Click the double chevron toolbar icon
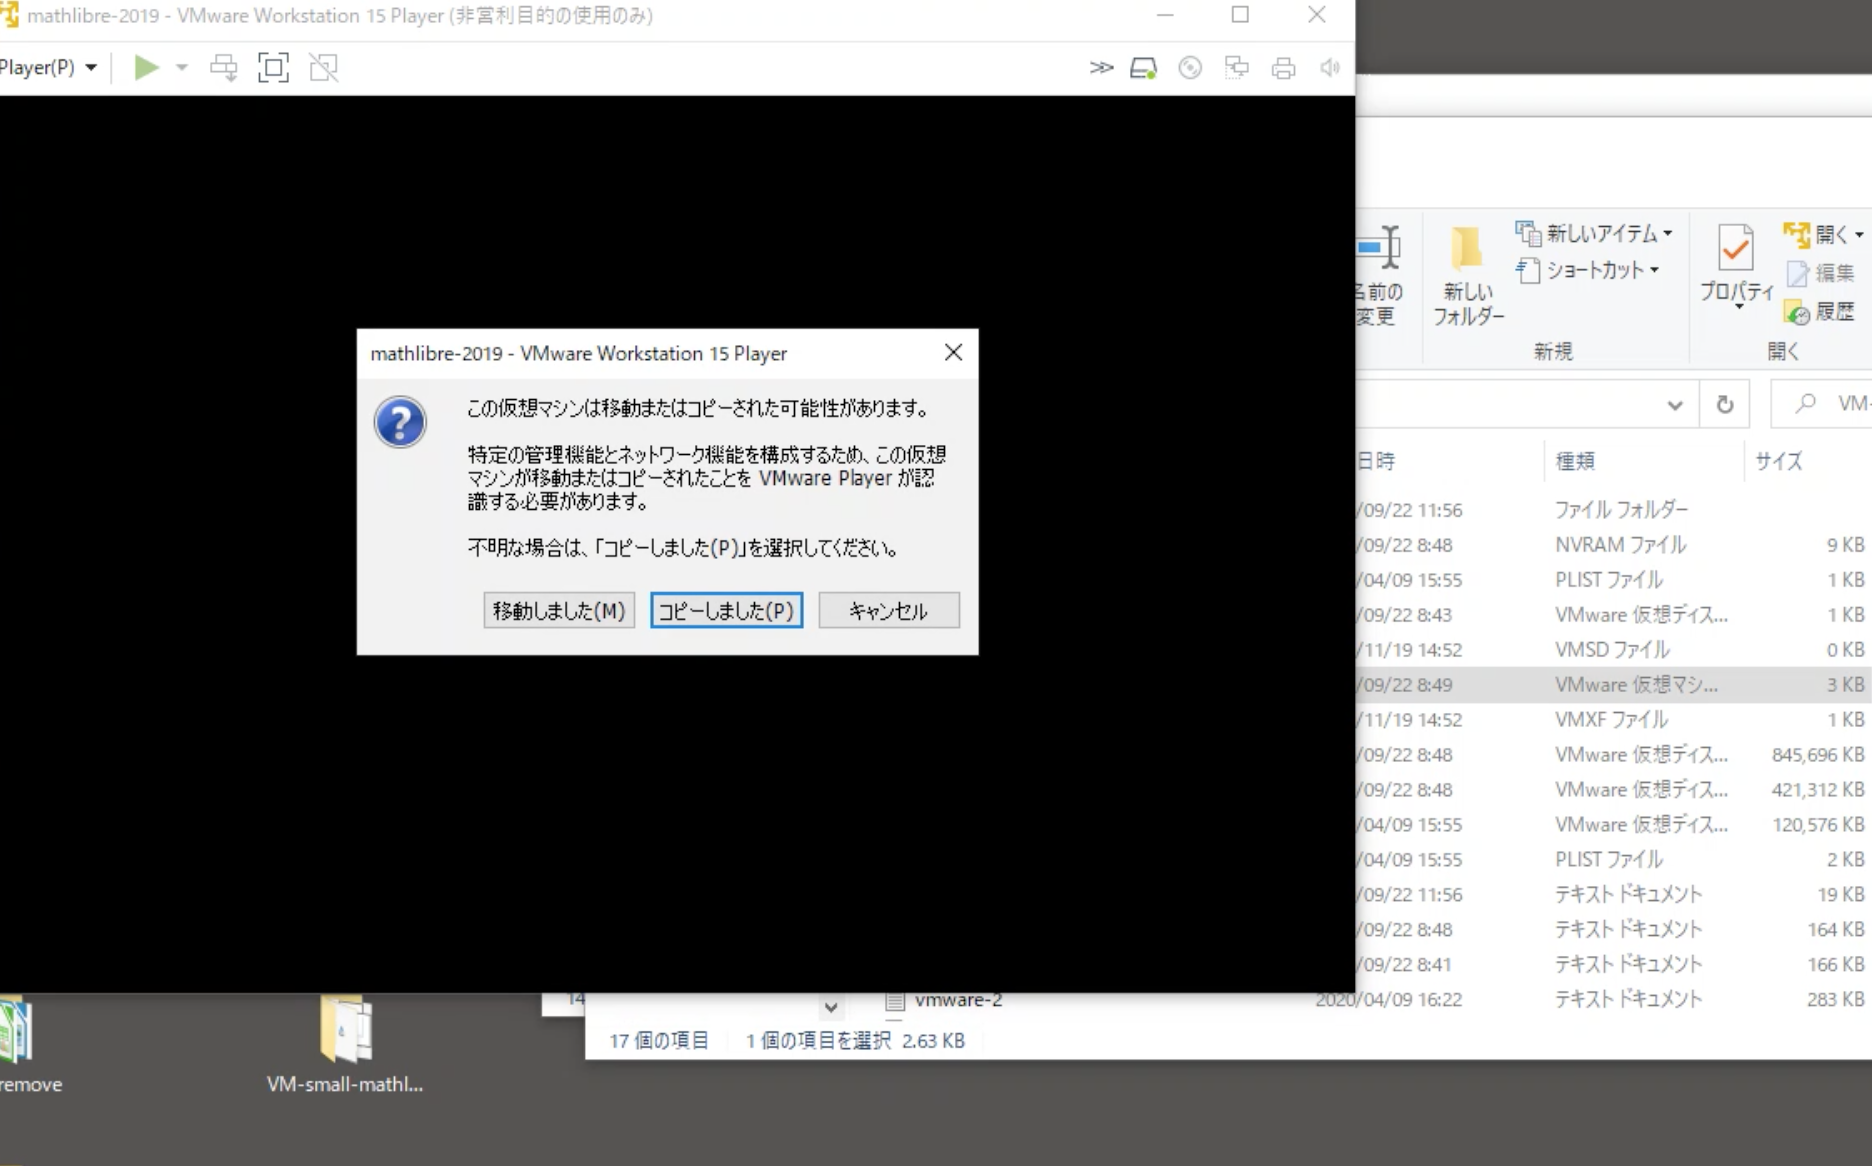The width and height of the screenshot is (1872, 1166). coord(1101,67)
